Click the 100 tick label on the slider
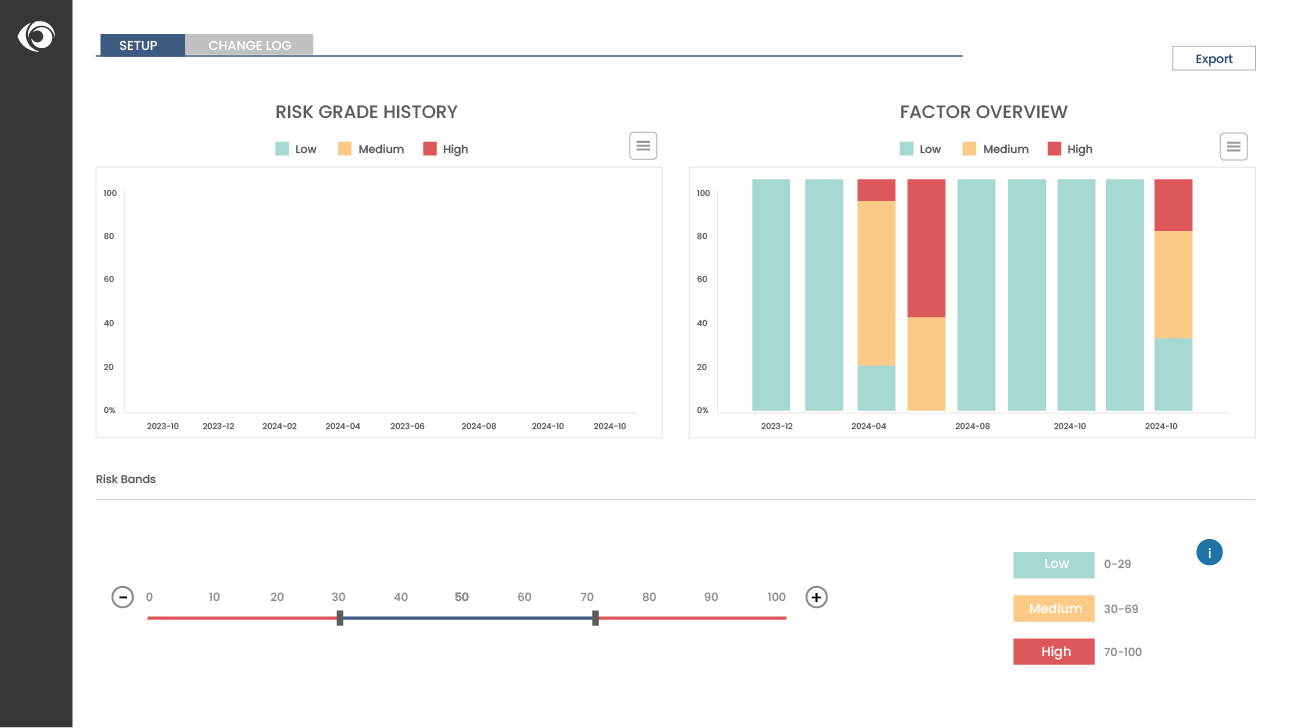Viewport: 1300px width, 728px height. click(777, 597)
